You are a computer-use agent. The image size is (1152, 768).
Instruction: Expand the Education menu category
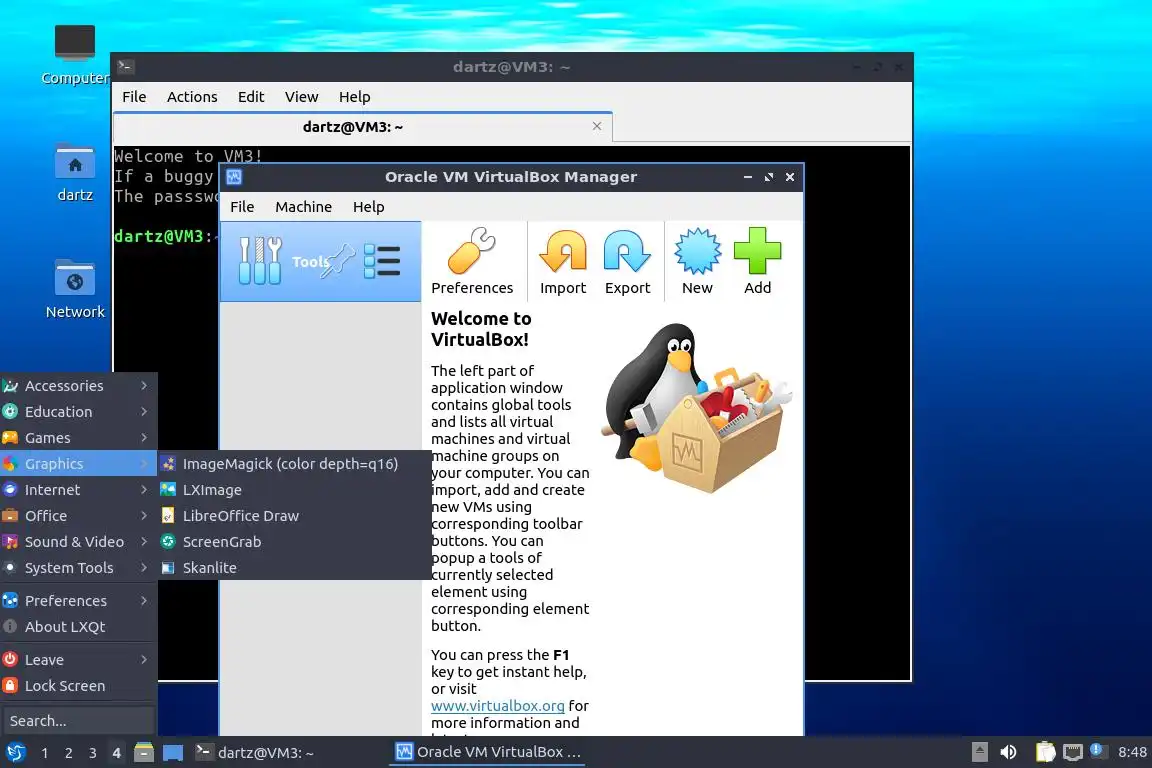pyautogui.click(x=79, y=412)
